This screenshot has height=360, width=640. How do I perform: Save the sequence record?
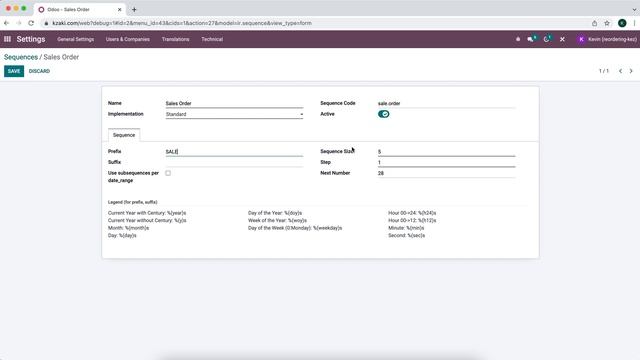(x=14, y=71)
